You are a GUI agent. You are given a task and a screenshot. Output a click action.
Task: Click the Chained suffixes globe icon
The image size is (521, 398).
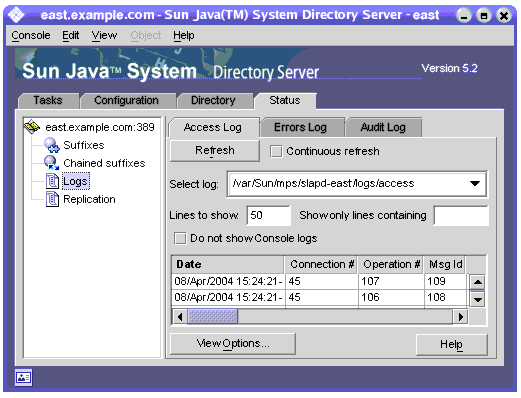point(52,163)
